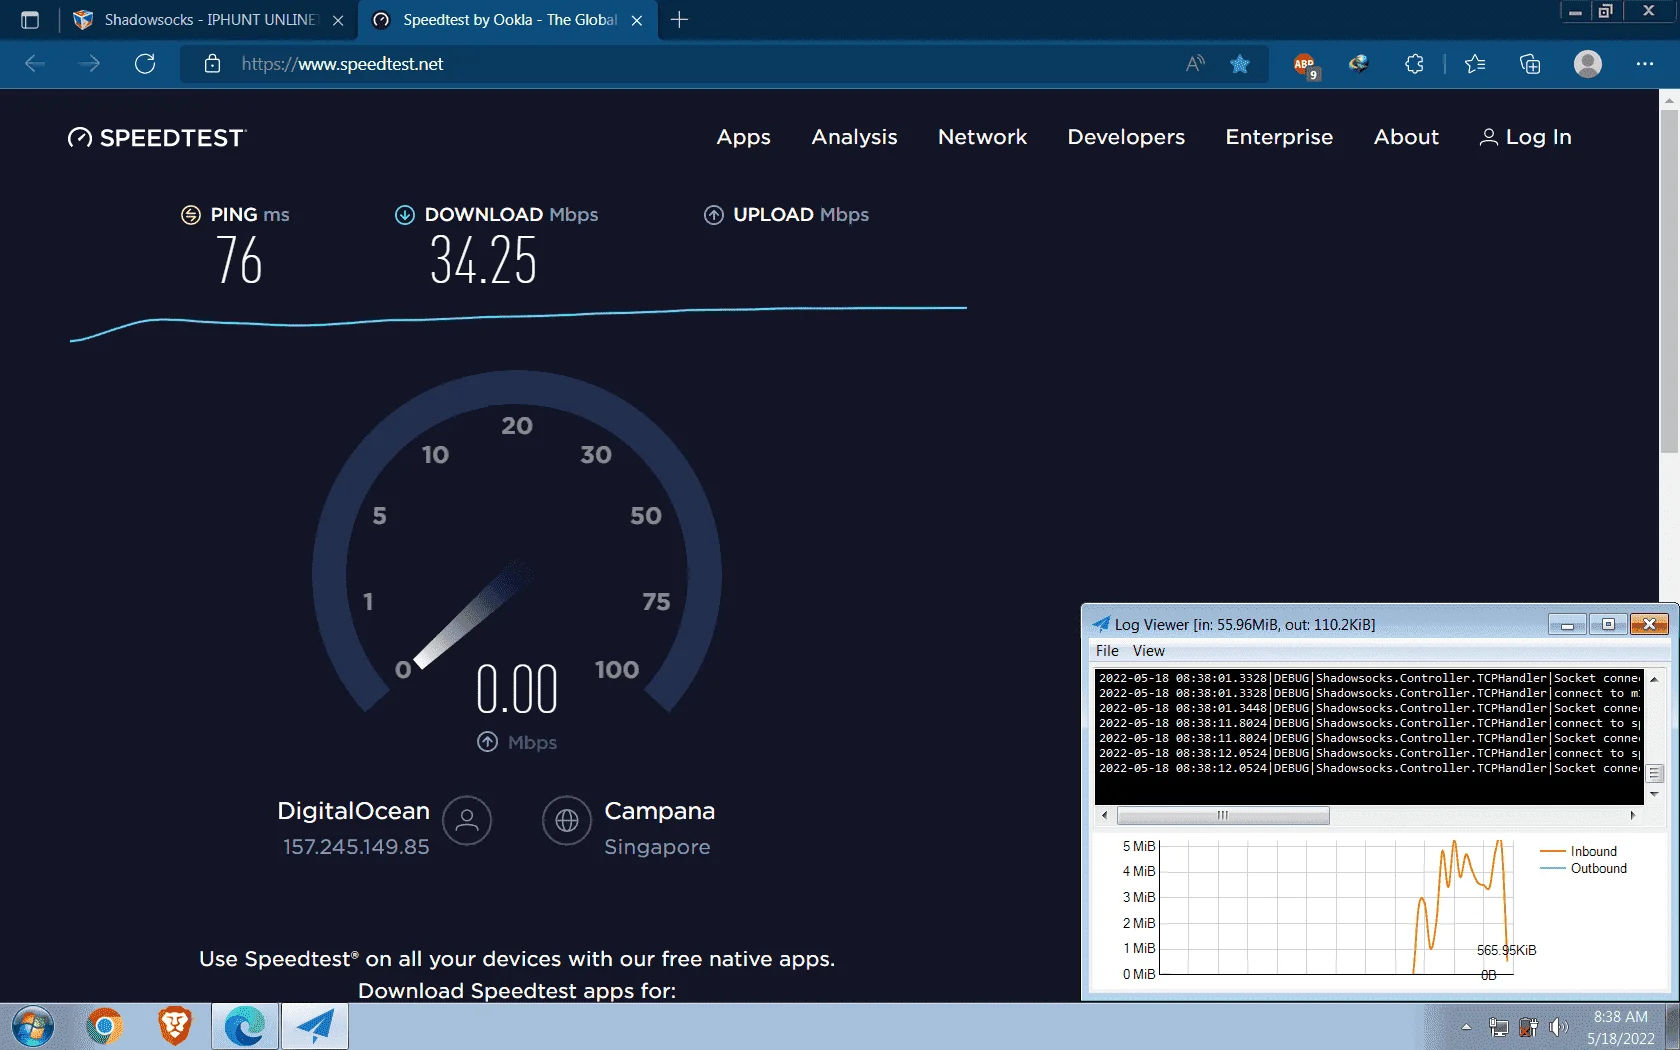Show hidden system tray icons
The height and width of the screenshot is (1050, 1680).
tap(1466, 1027)
